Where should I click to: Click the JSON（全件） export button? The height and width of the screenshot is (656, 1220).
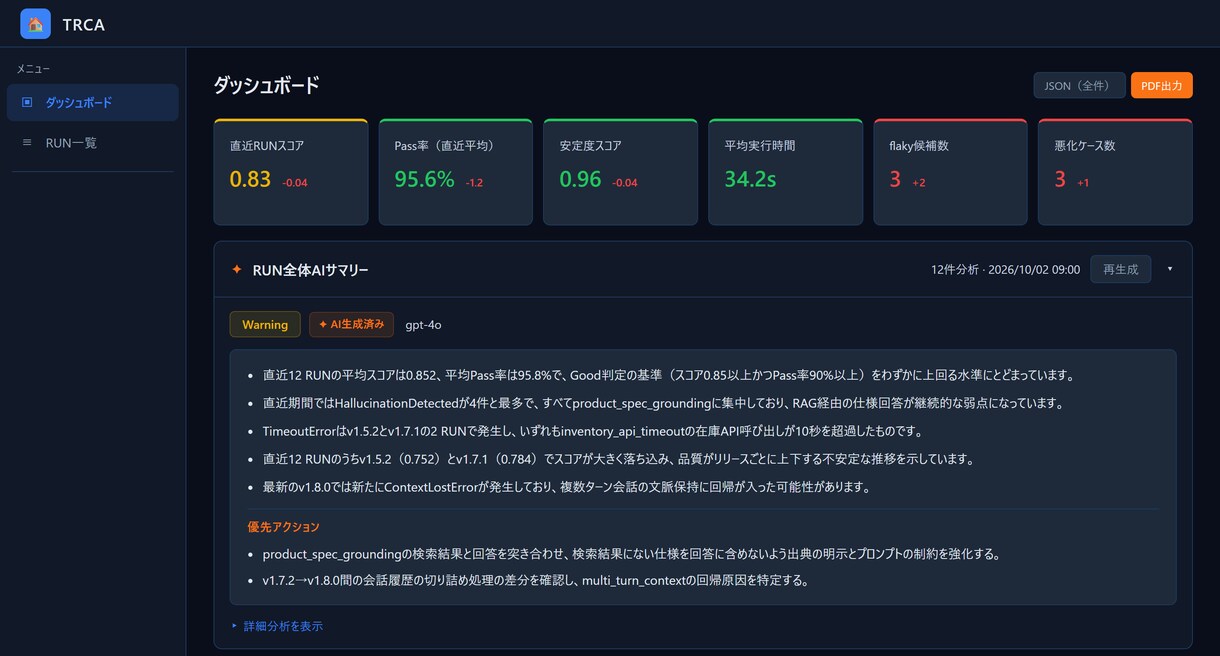[1079, 86]
